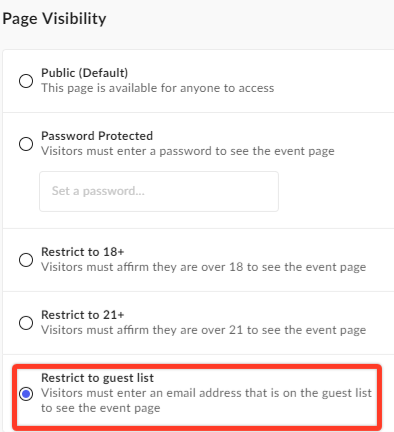Click the word 'Default' in parentheses
This screenshot has height=432, width=394.
[103, 73]
